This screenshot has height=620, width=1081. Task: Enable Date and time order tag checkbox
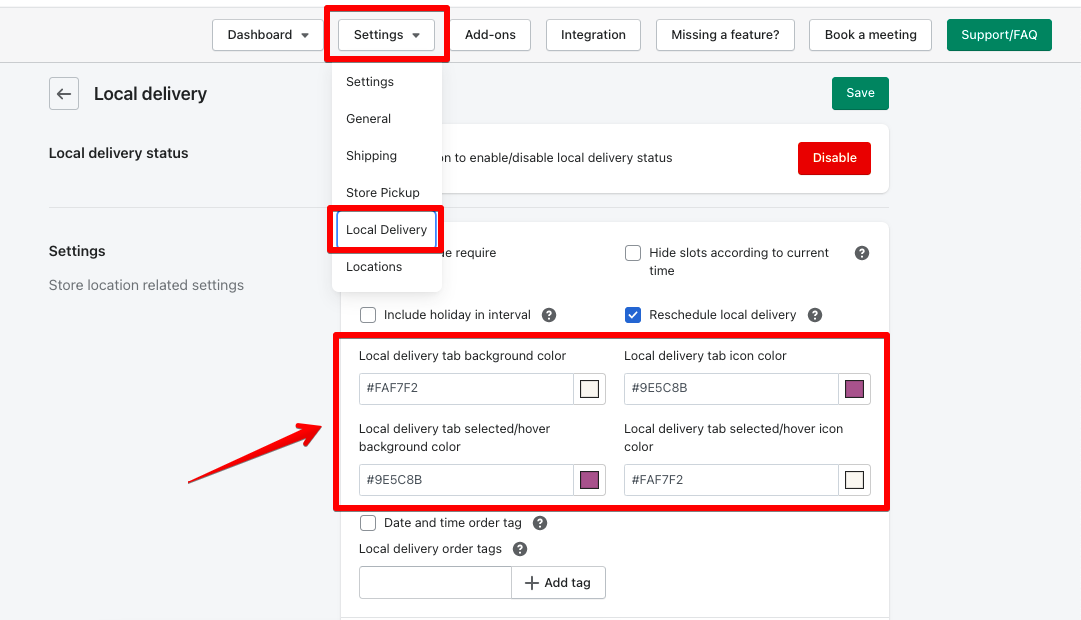click(x=368, y=523)
